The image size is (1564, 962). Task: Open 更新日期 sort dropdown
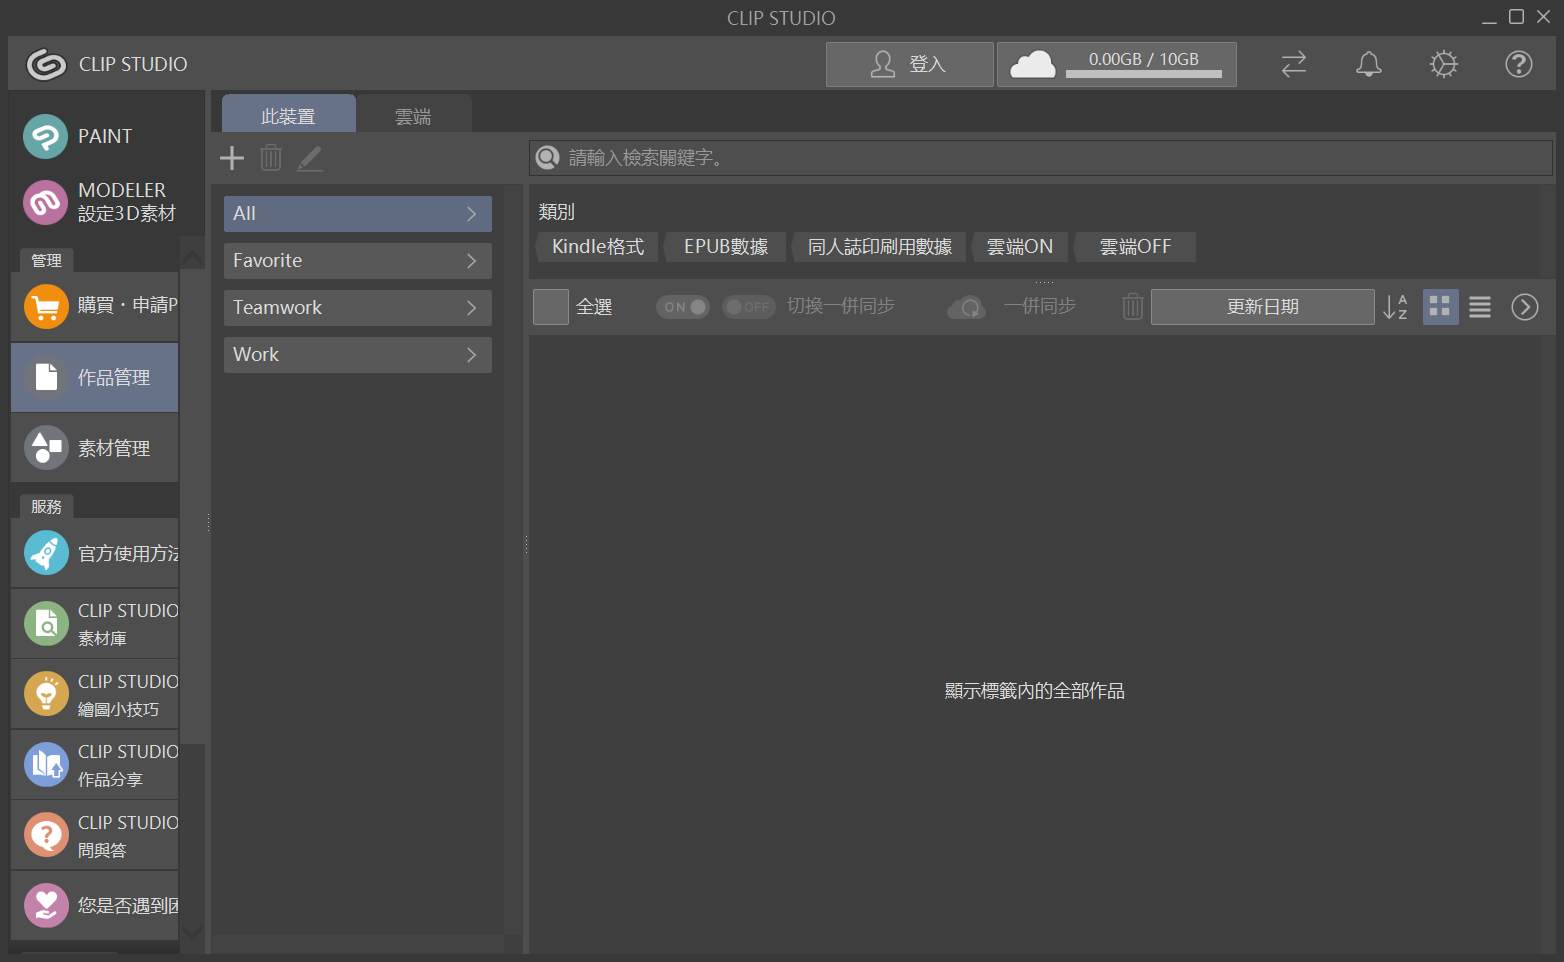1263,307
